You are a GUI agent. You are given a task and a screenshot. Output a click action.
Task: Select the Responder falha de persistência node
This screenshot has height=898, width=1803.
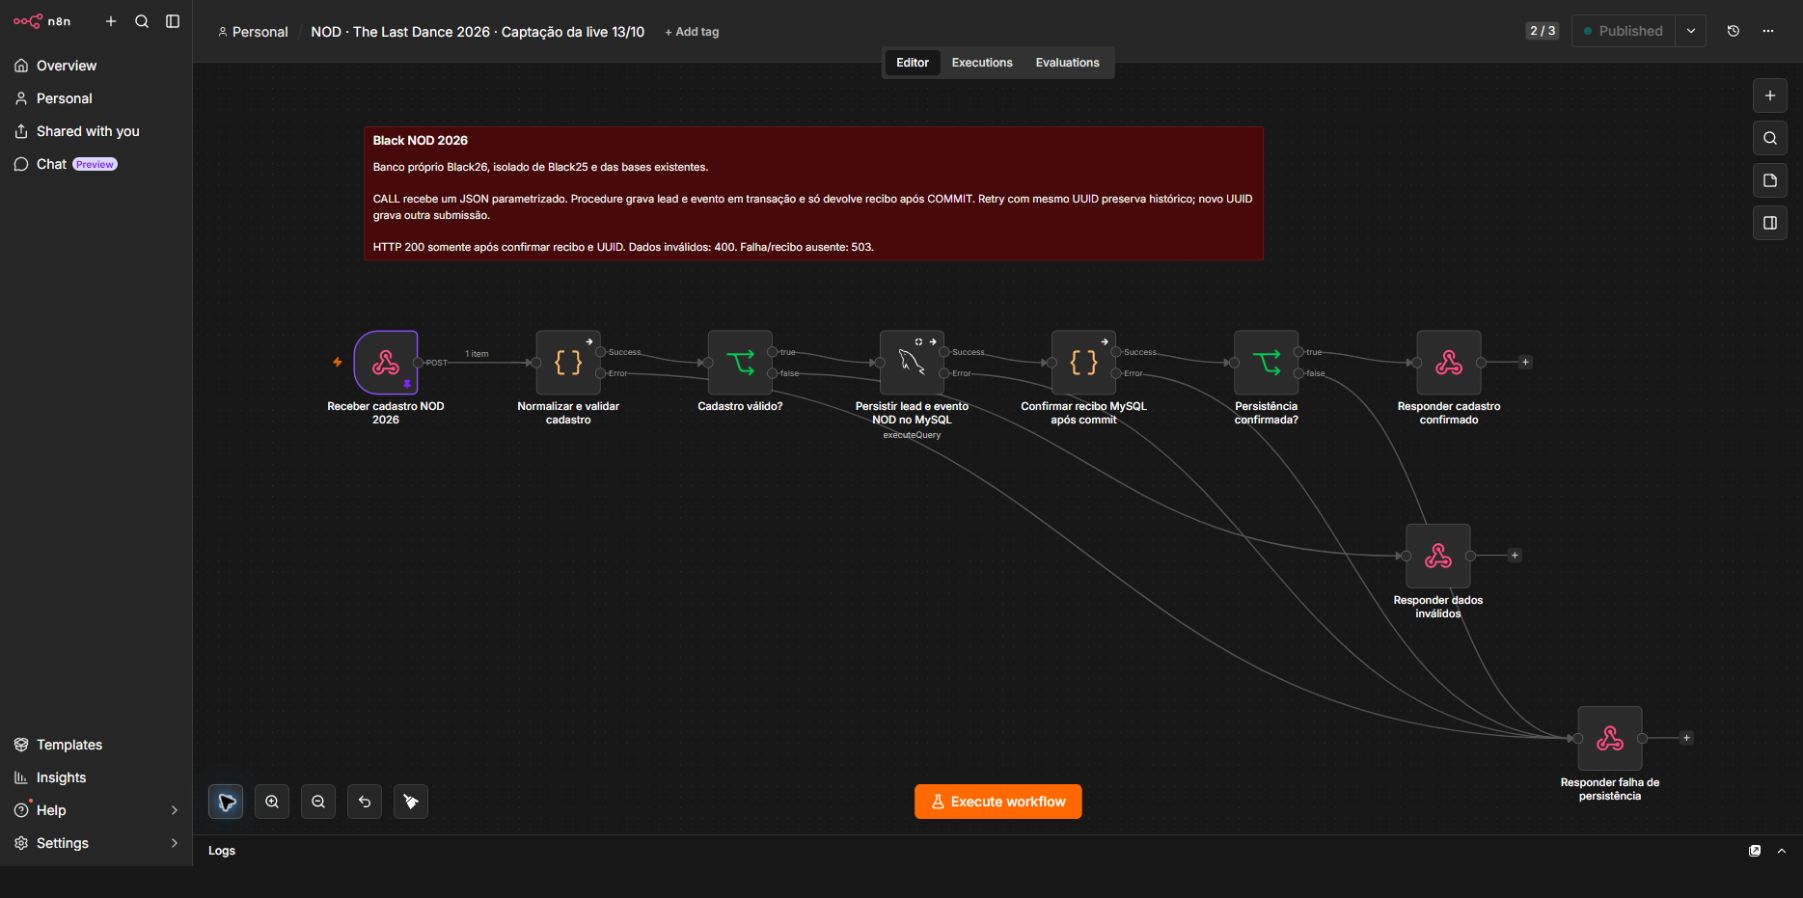(1610, 738)
